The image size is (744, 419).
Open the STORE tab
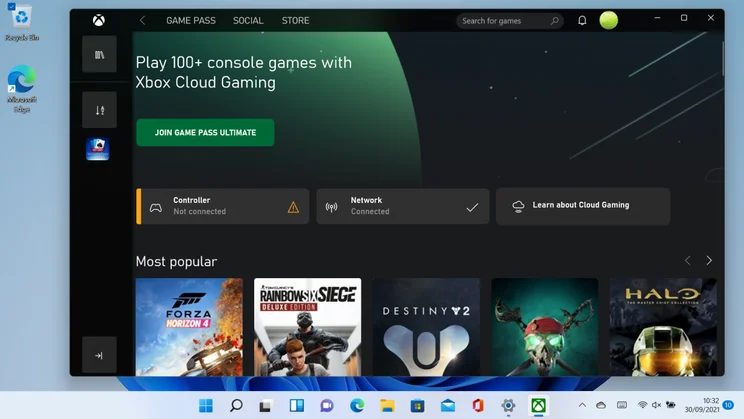click(295, 20)
